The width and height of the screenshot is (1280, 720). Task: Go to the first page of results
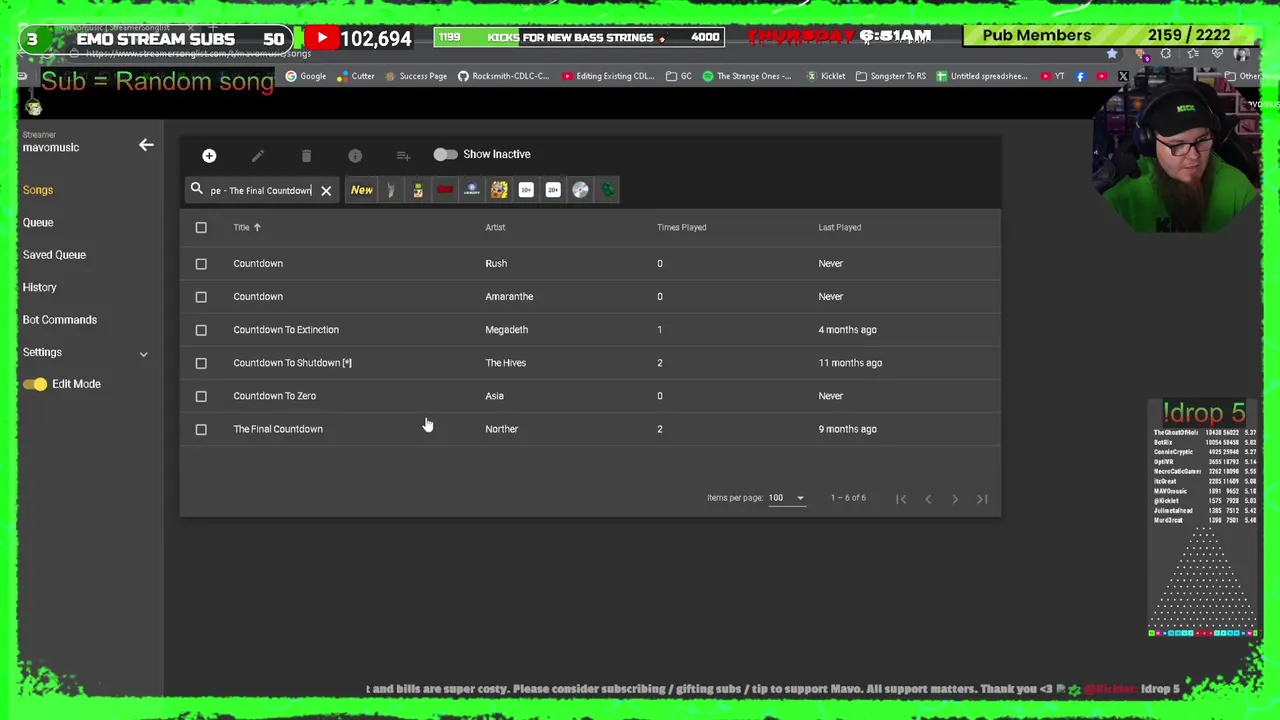pos(901,499)
